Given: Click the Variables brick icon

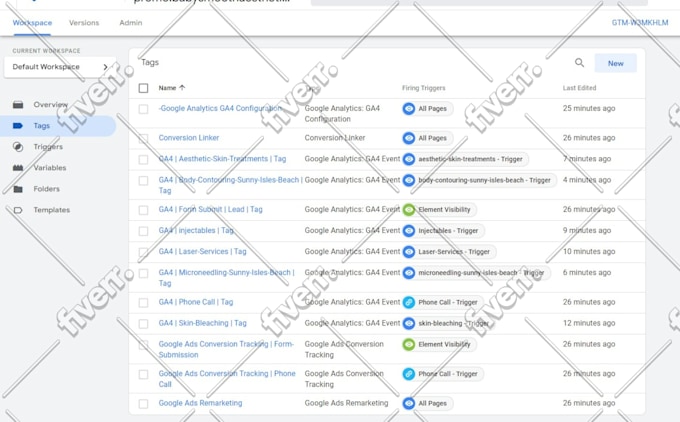Looking at the screenshot, I should click(x=18, y=168).
